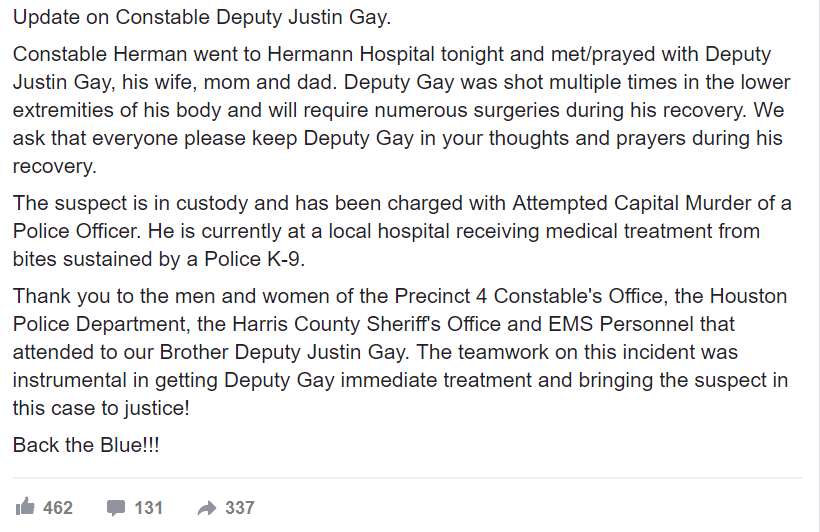Click the words 'EMS Personnel'
This screenshot has height=532, width=820.
pyautogui.click(x=621, y=324)
